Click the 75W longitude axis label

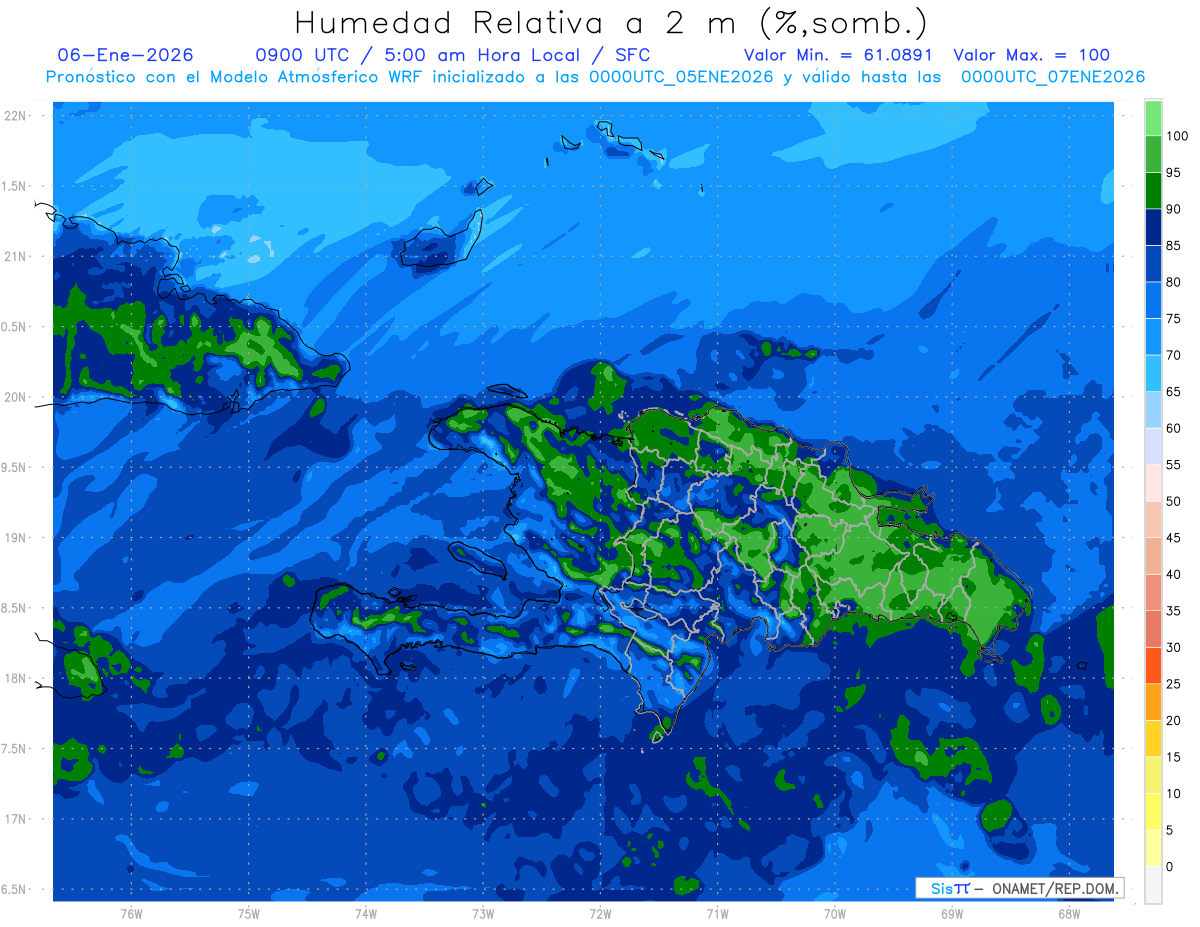[249, 913]
